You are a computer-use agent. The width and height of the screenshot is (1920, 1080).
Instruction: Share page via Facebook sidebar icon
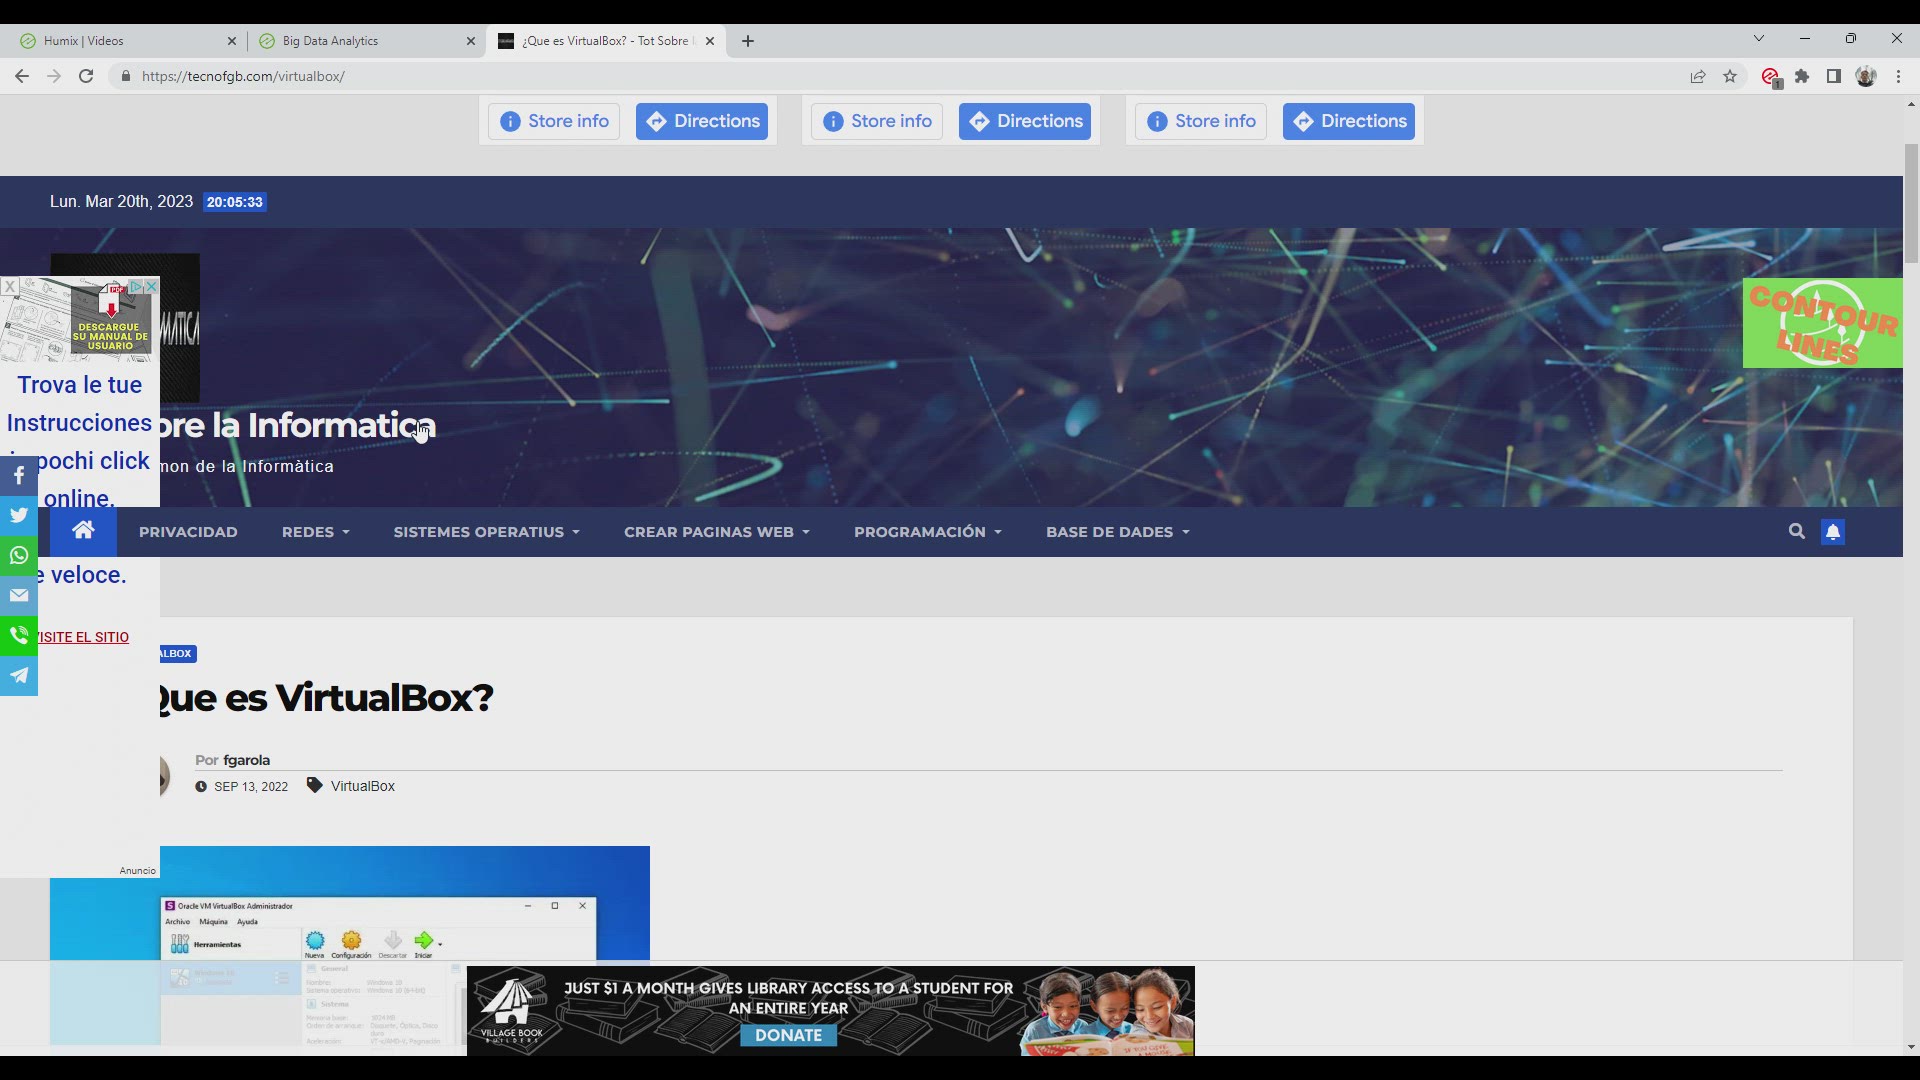[19, 475]
